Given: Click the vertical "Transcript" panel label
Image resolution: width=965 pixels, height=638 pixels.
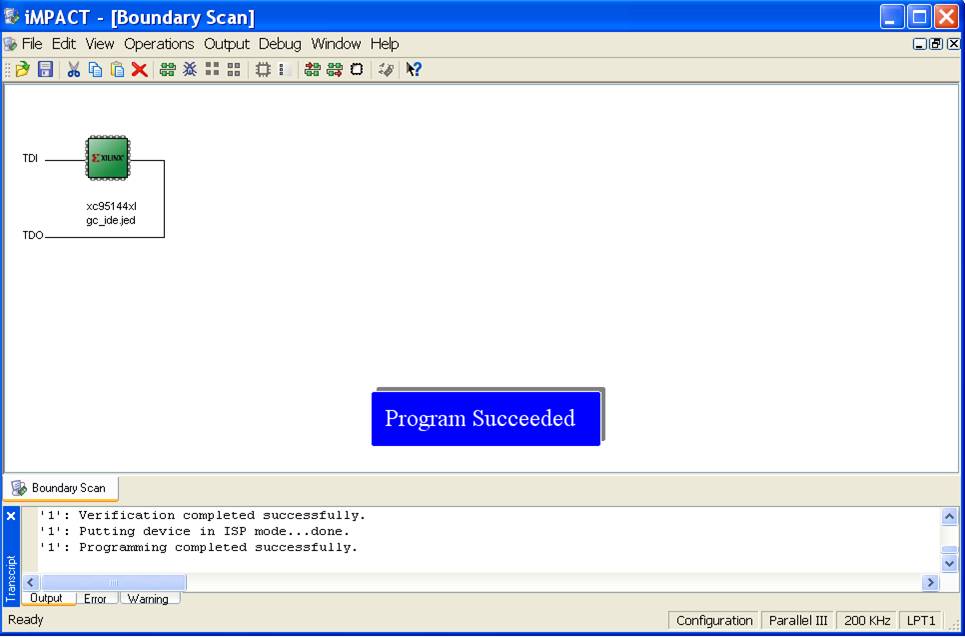Looking at the screenshot, I should [x=11, y=578].
